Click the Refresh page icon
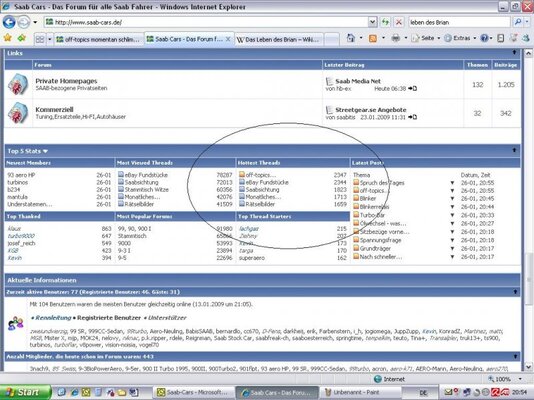 385,22
